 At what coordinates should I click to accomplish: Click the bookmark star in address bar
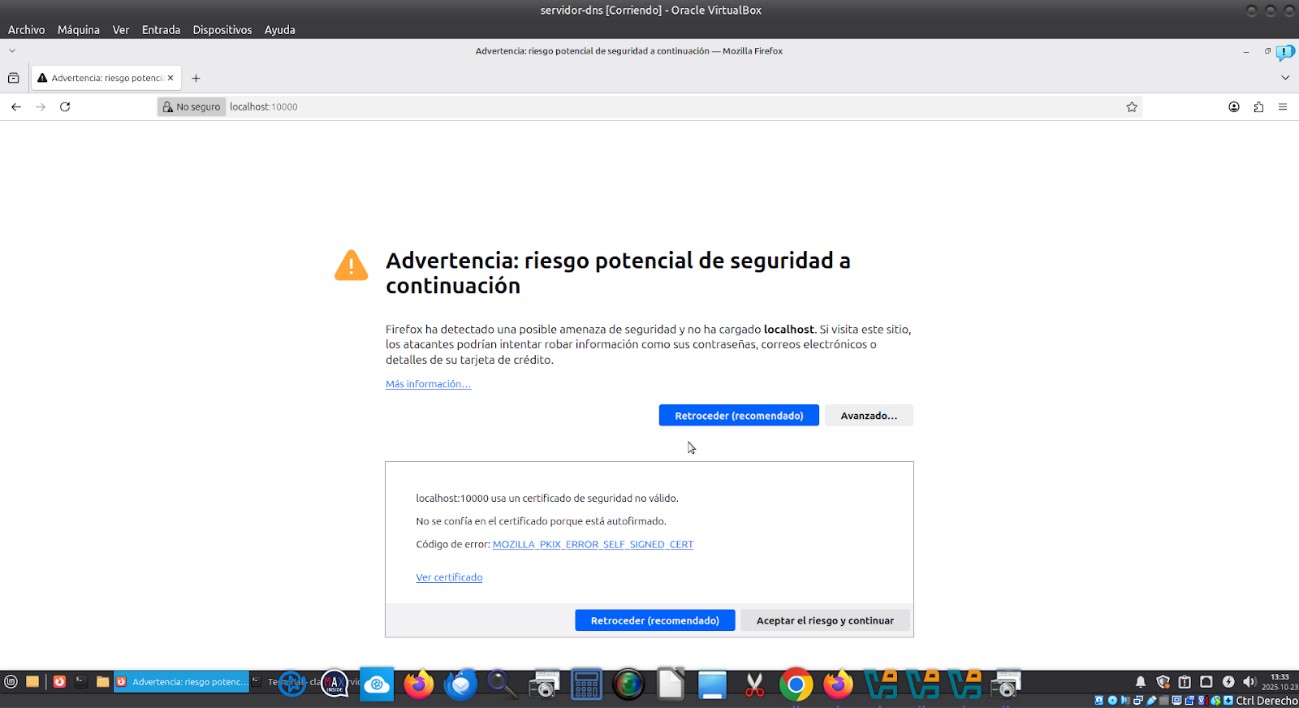pos(1132,107)
